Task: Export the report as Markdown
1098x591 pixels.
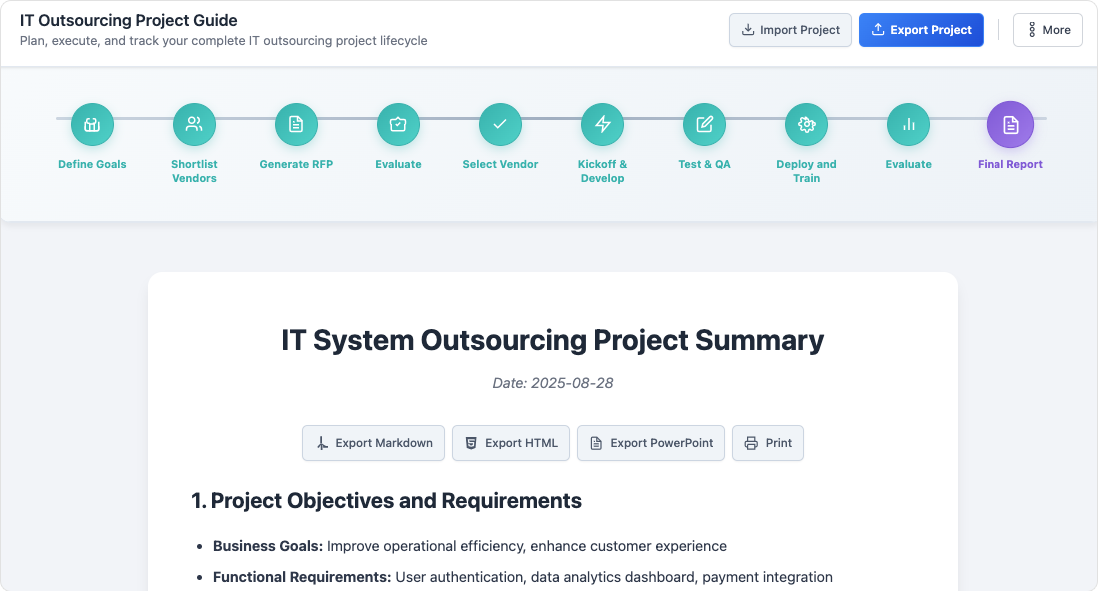Action: click(373, 443)
